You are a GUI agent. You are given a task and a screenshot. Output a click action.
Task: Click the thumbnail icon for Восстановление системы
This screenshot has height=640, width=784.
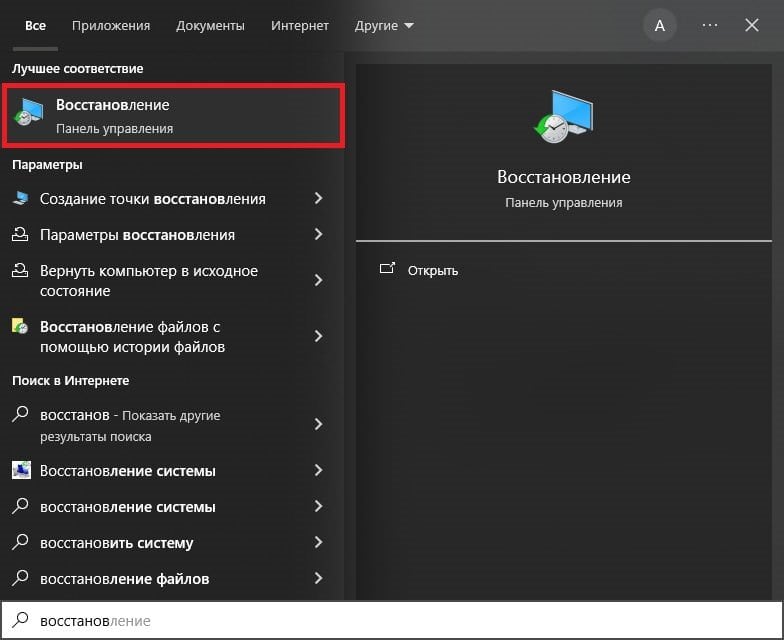[21, 470]
